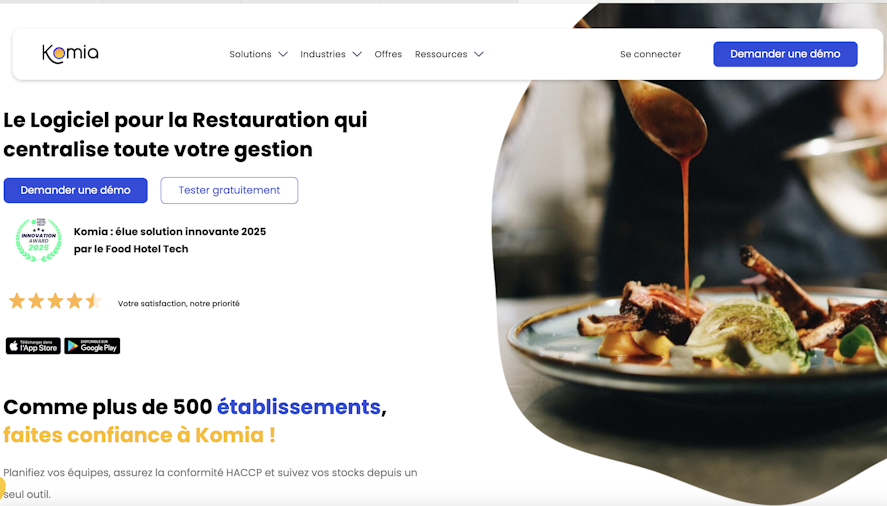Image resolution: width=887 pixels, height=506 pixels.
Task: Click the Komia logo in header
Action: [x=70, y=54]
